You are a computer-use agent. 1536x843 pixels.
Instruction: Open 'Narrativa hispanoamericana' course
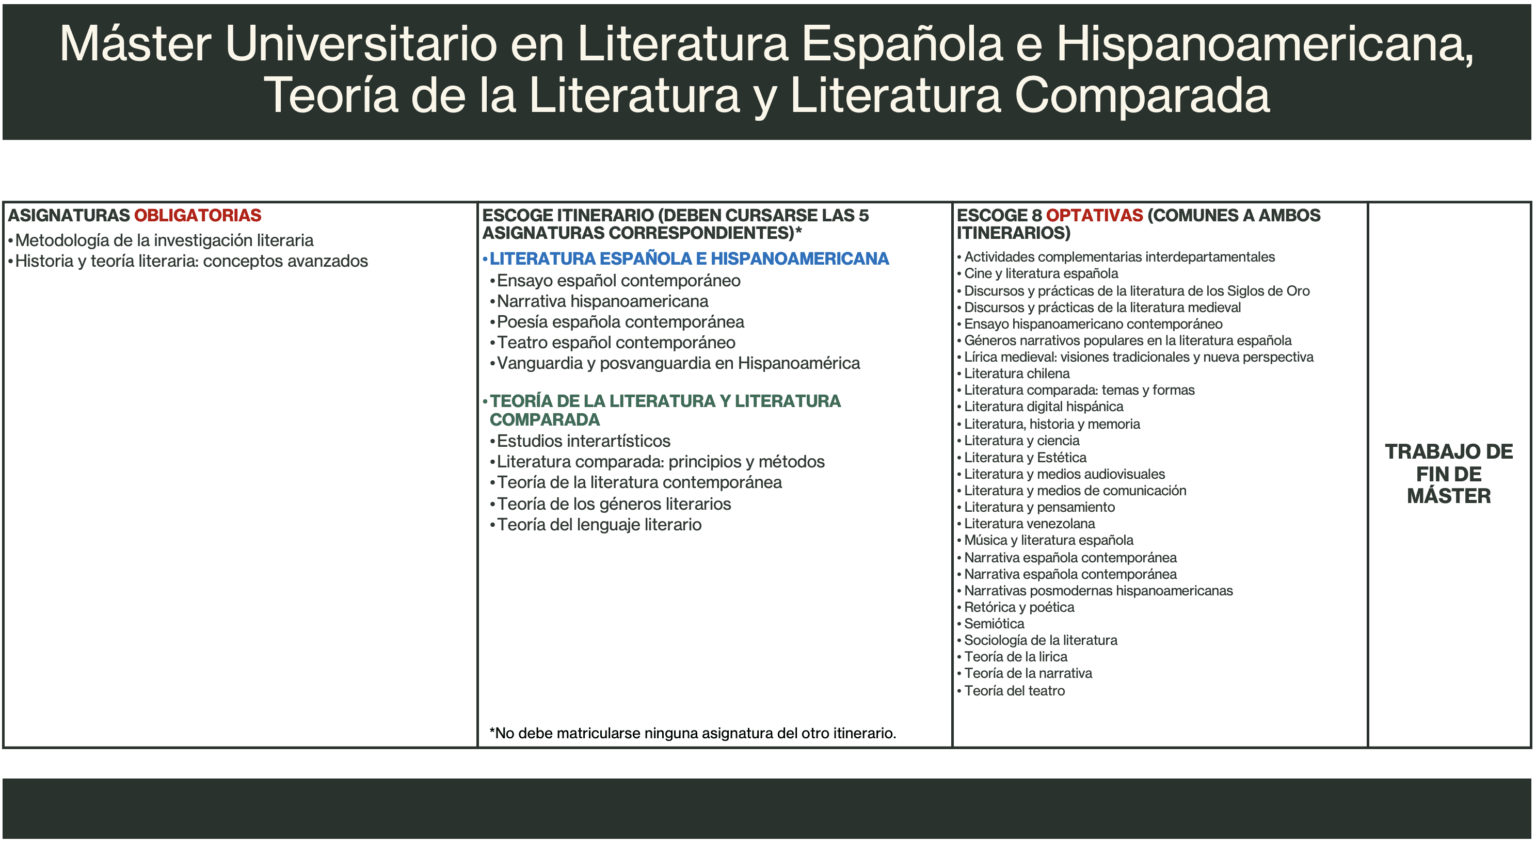602,301
